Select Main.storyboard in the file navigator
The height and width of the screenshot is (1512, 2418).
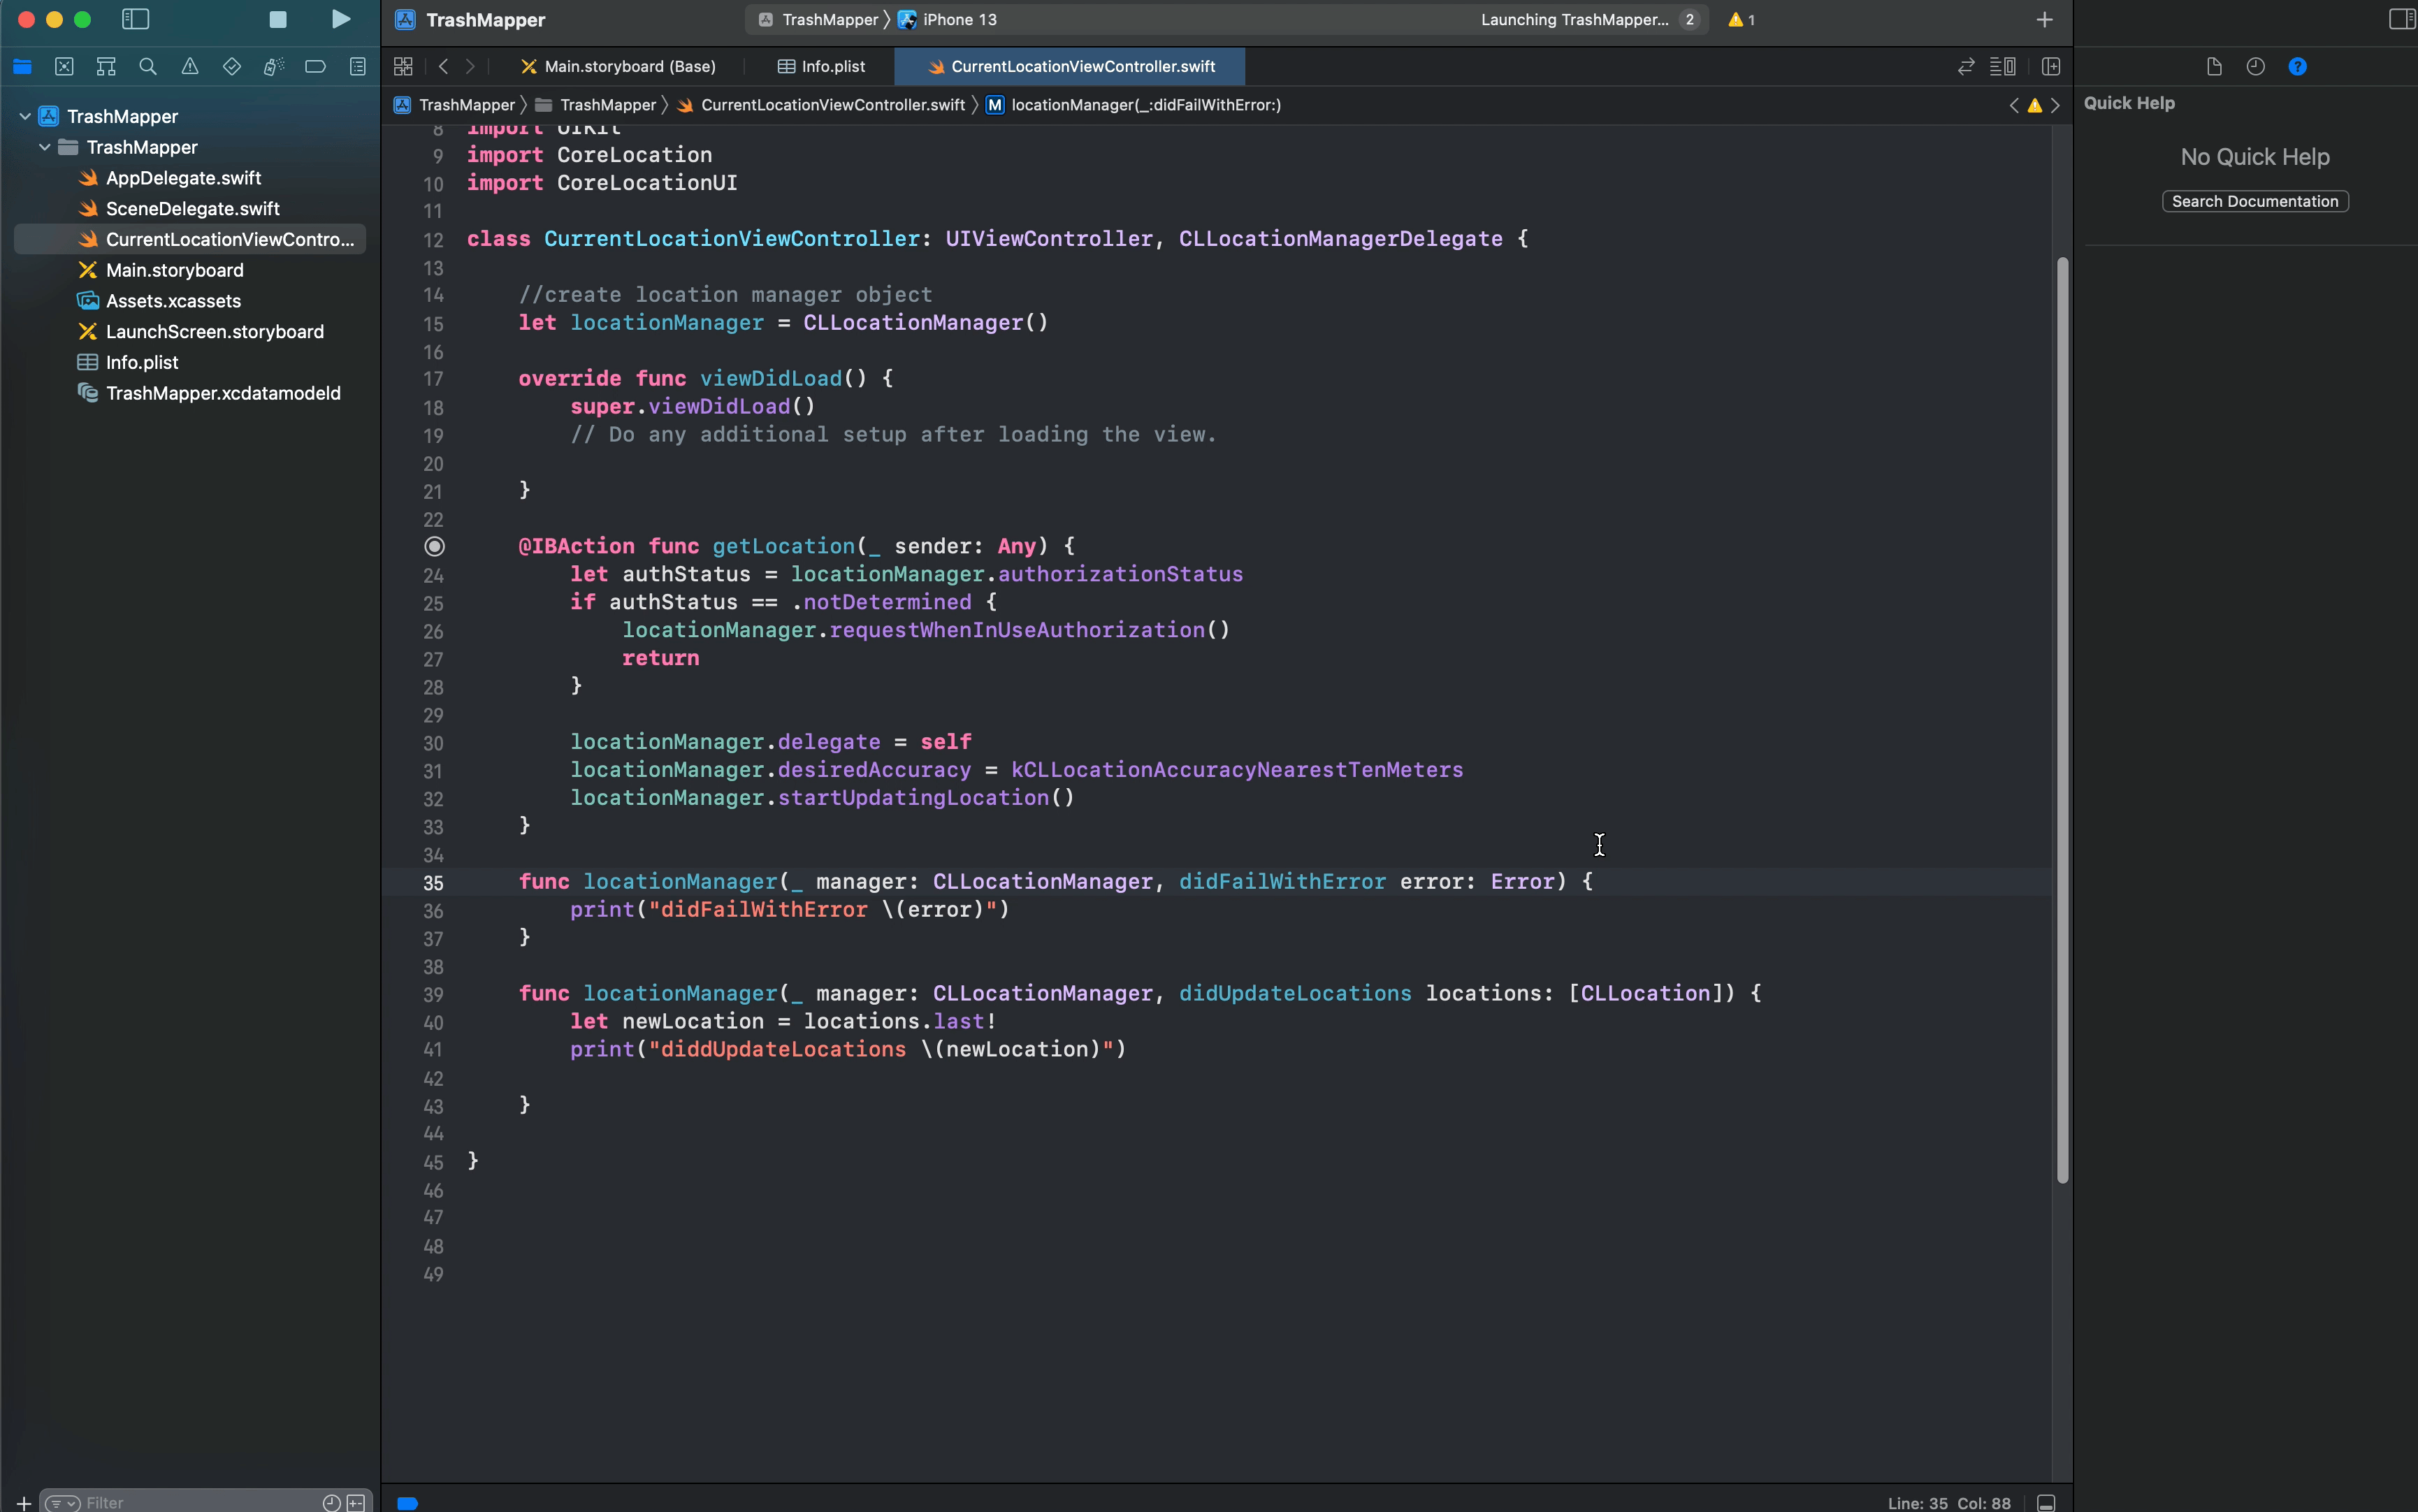[175, 270]
